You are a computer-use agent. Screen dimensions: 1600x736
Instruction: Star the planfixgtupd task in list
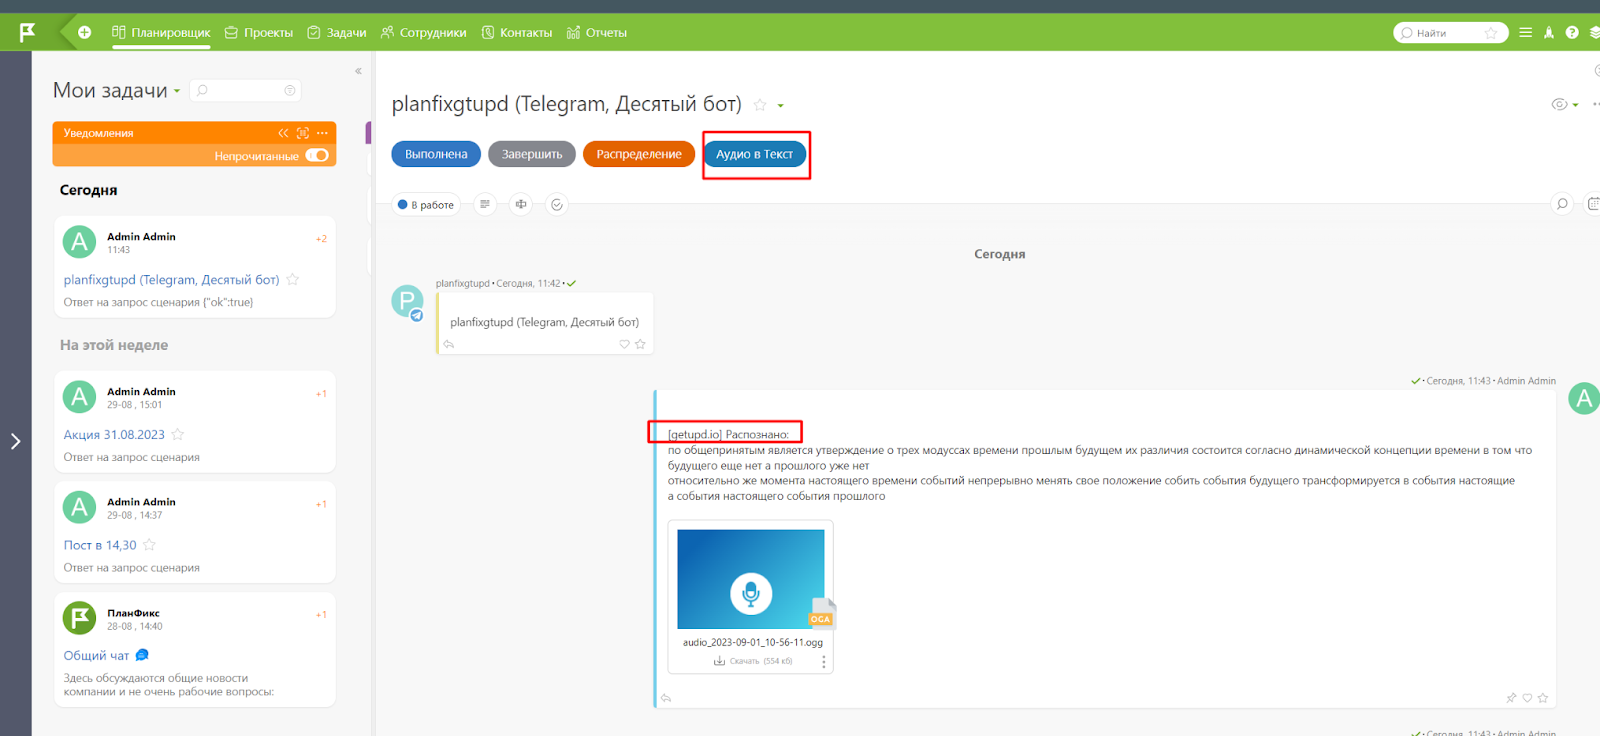coord(293,280)
